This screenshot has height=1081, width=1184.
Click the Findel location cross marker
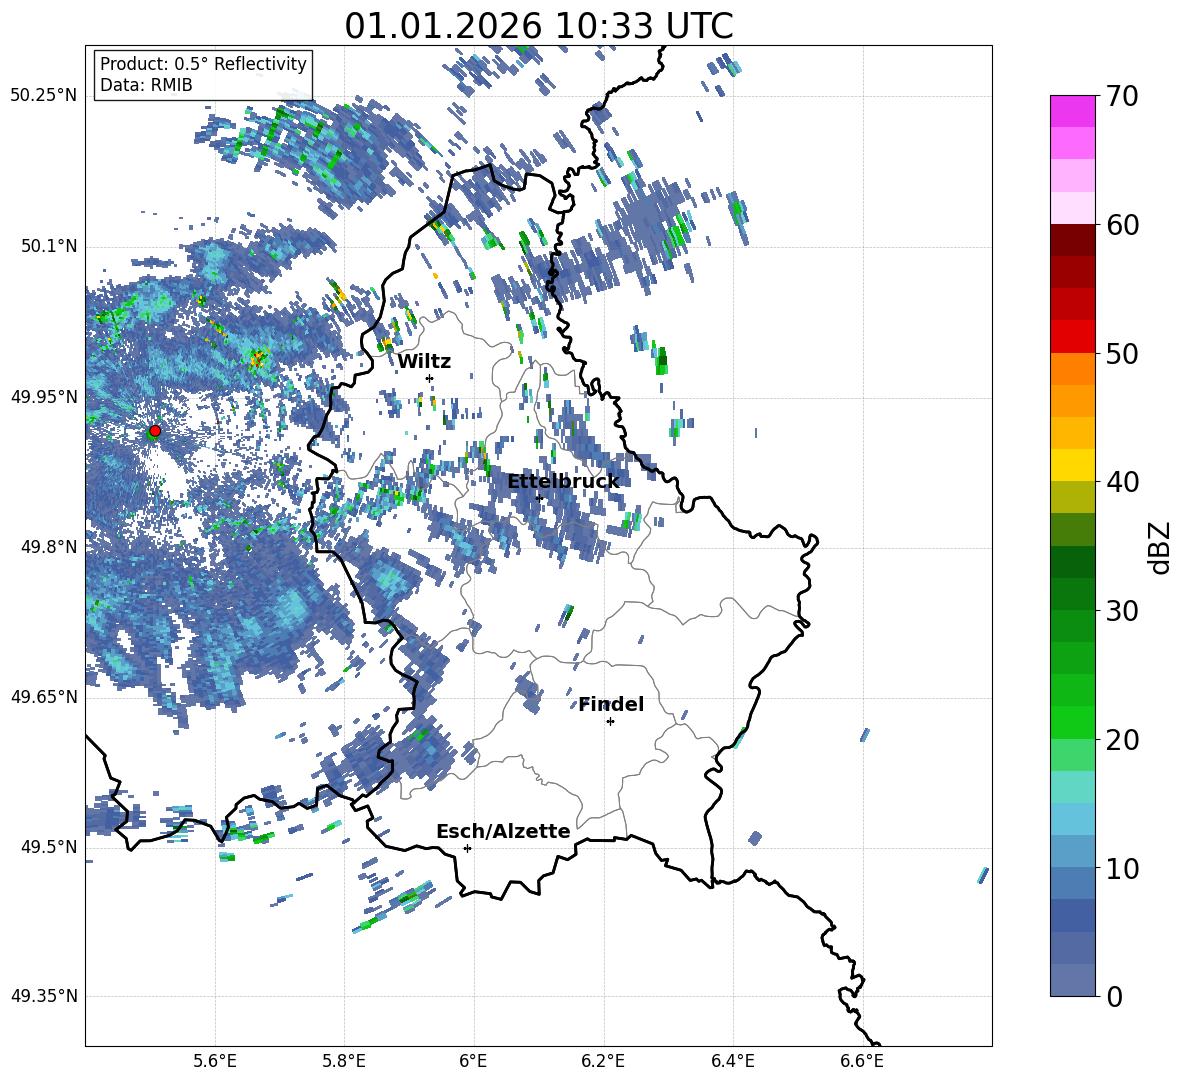click(611, 722)
